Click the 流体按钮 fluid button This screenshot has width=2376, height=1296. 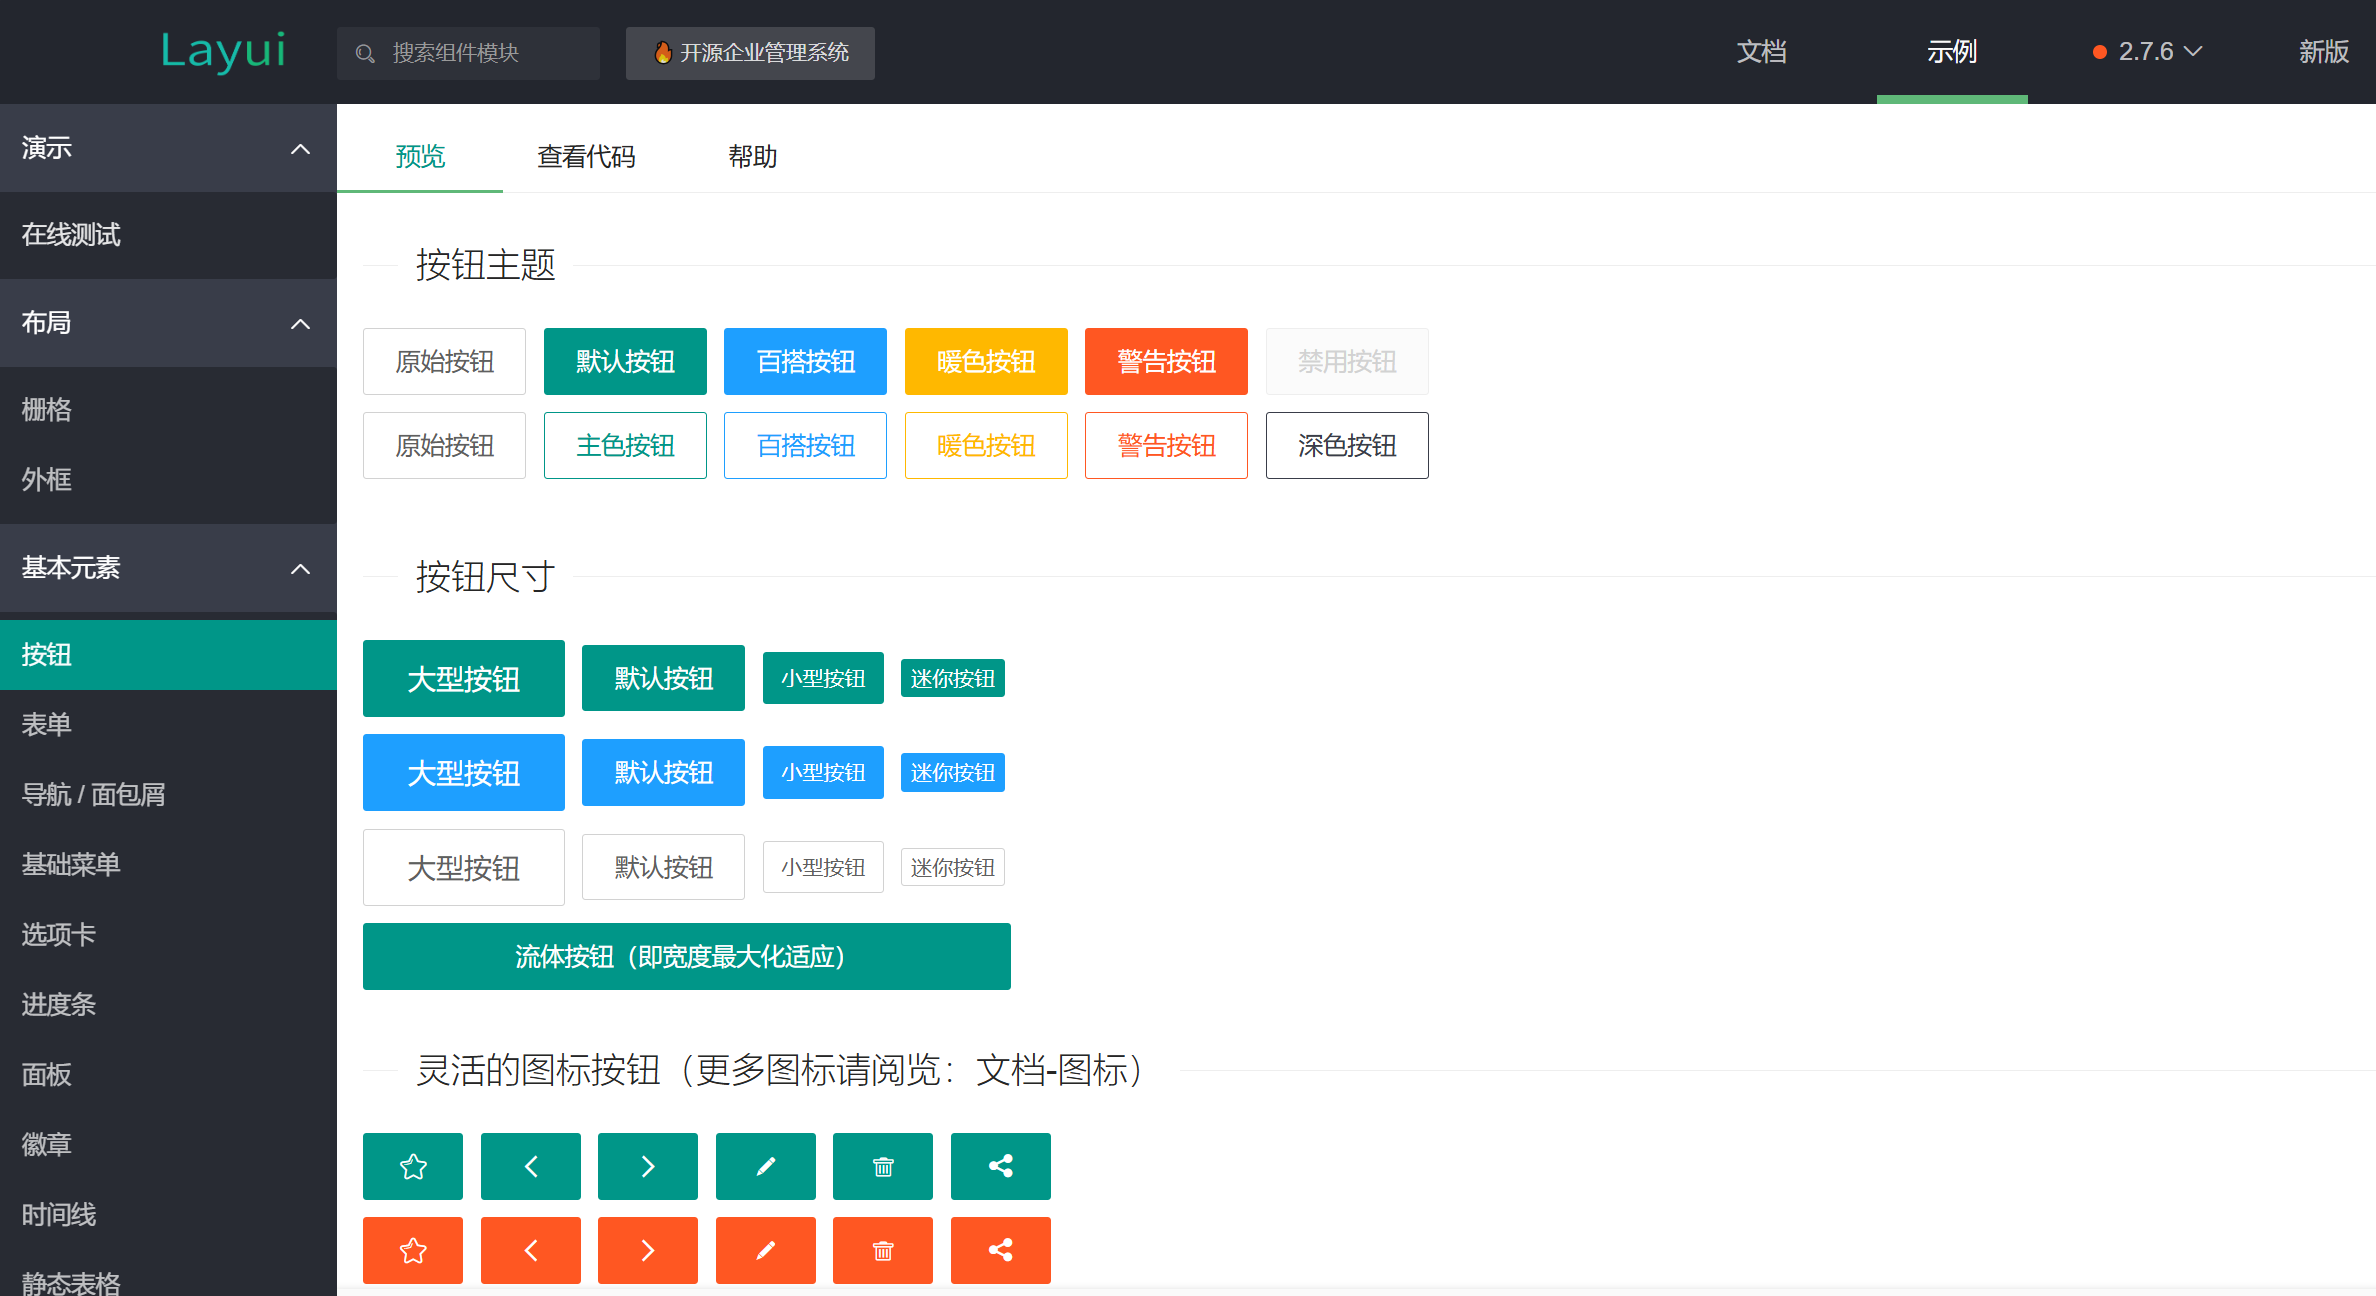686,956
